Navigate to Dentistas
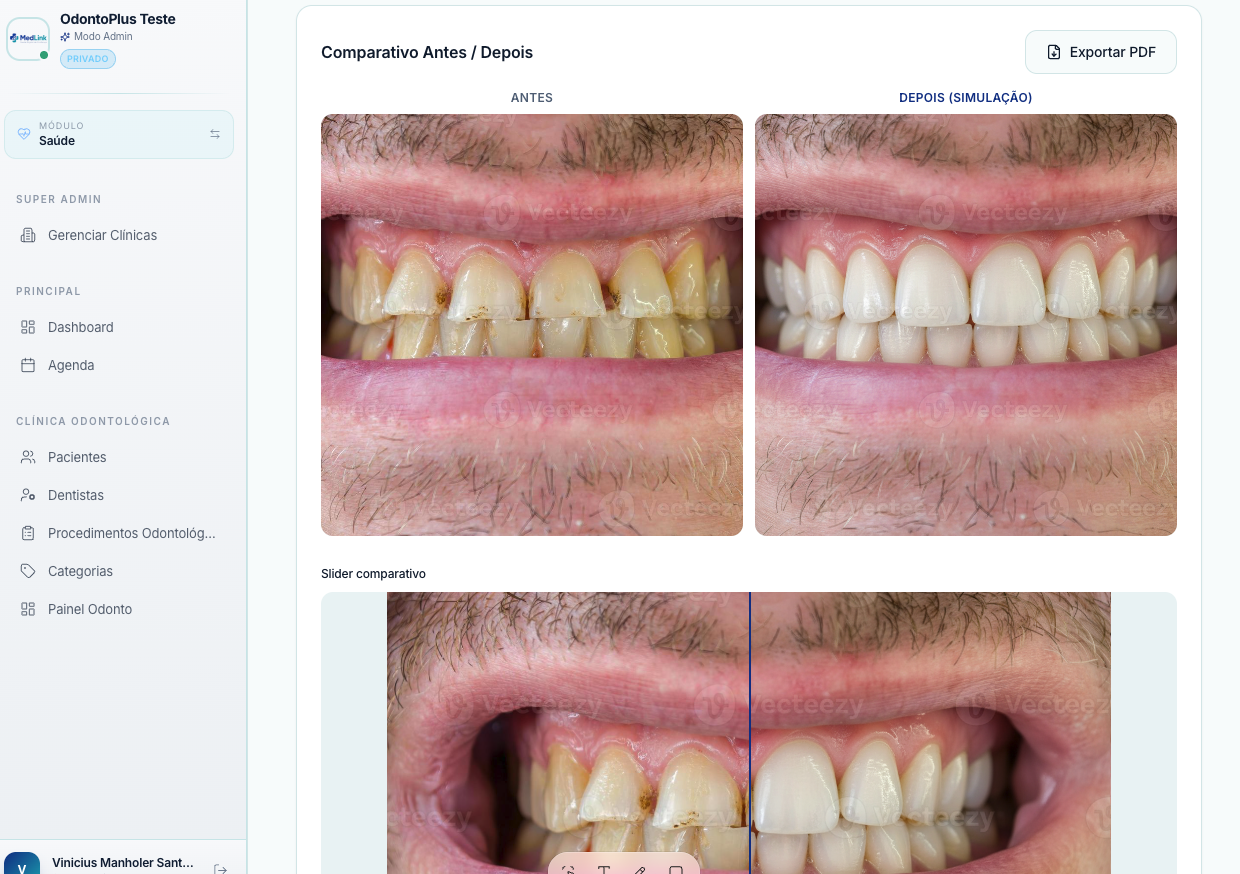Screen dimensions: 1240x874 click(x=75, y=495)
